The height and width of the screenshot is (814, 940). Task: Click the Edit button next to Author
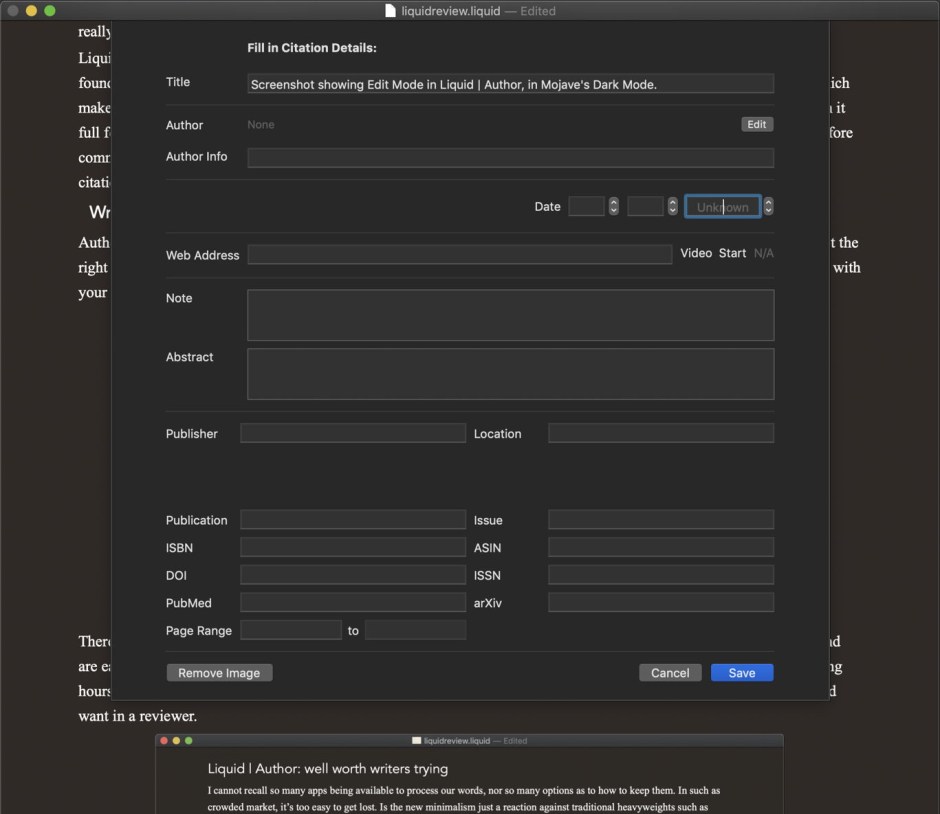click(x=757, y=124)
